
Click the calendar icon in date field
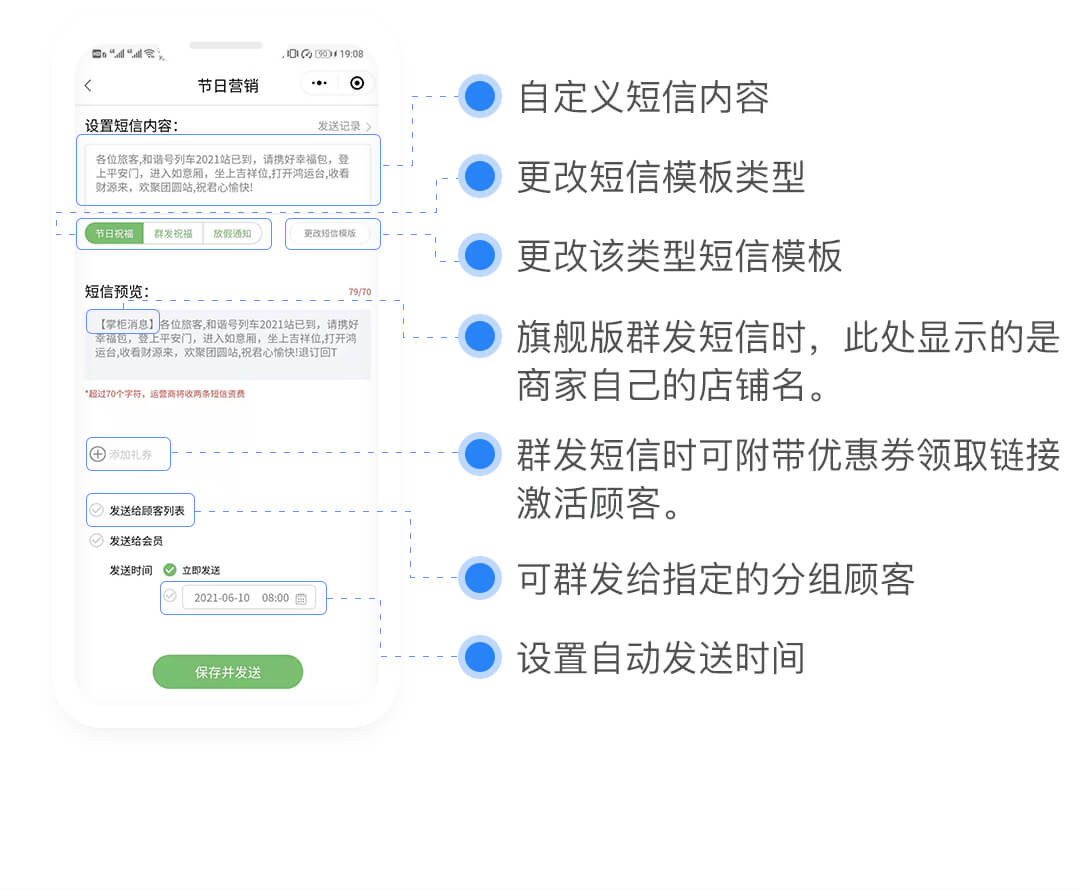(301, 598)
